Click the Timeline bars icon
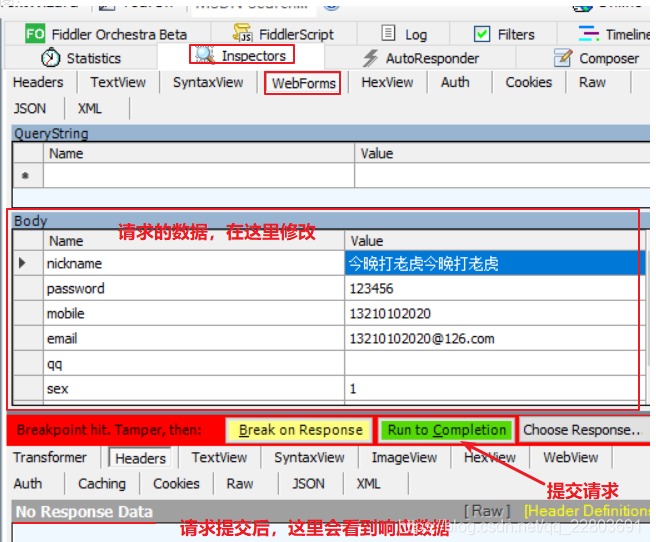This screenshot has height=542, width=656. 589,33
